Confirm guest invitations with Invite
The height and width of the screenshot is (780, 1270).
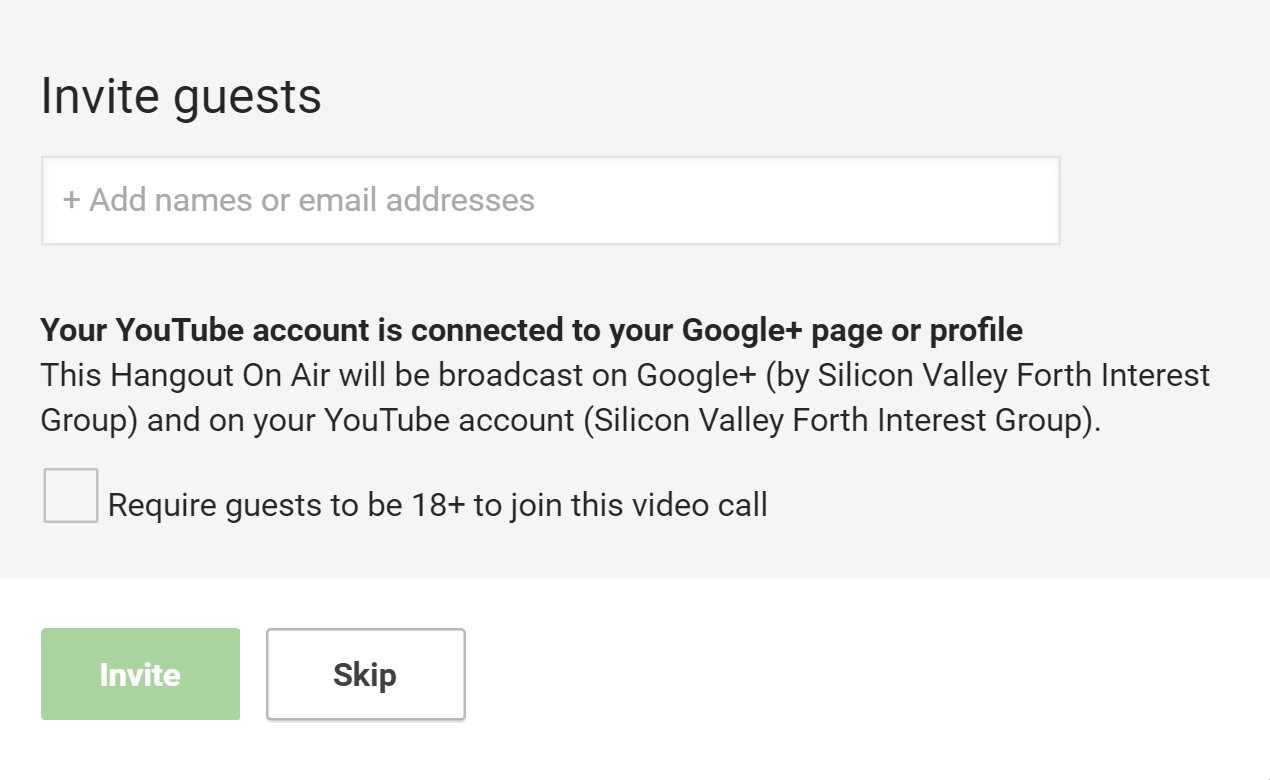coord(139,674)
